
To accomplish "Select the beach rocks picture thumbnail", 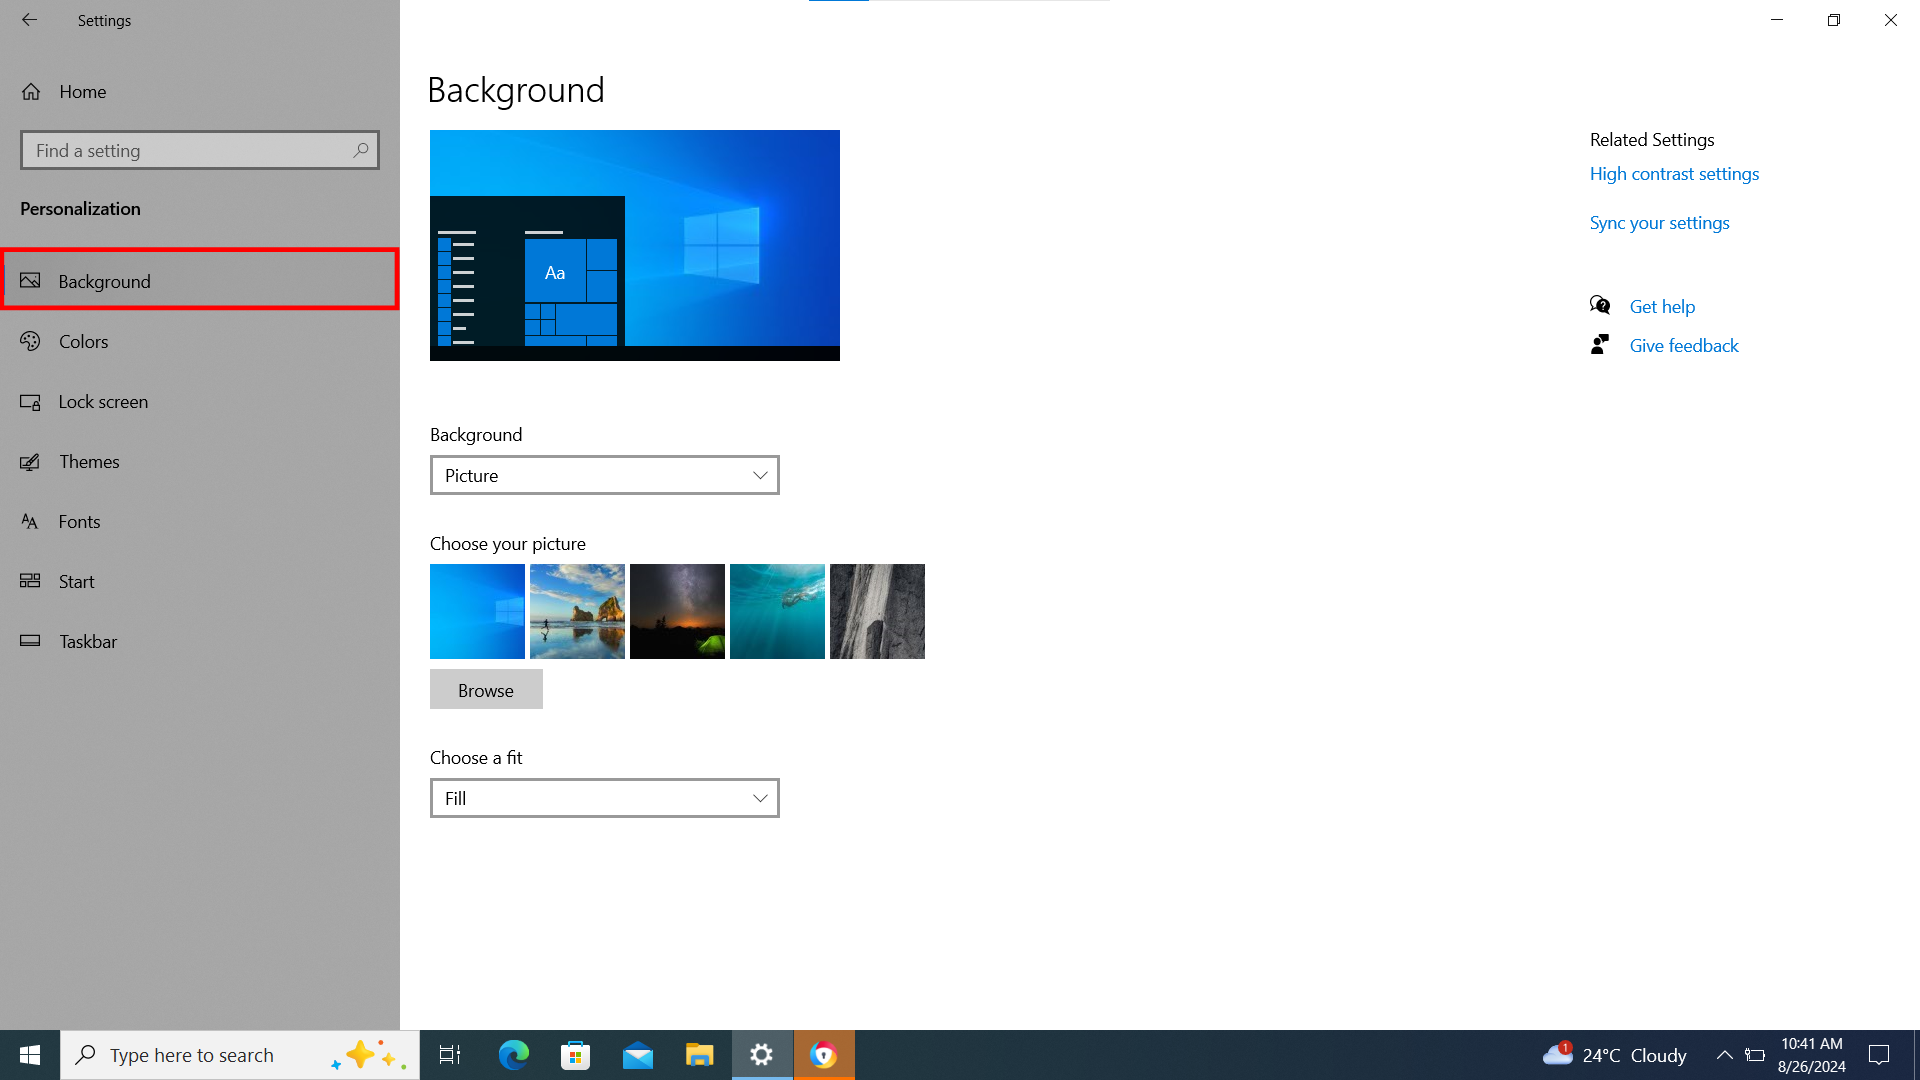I will point(577,611).
